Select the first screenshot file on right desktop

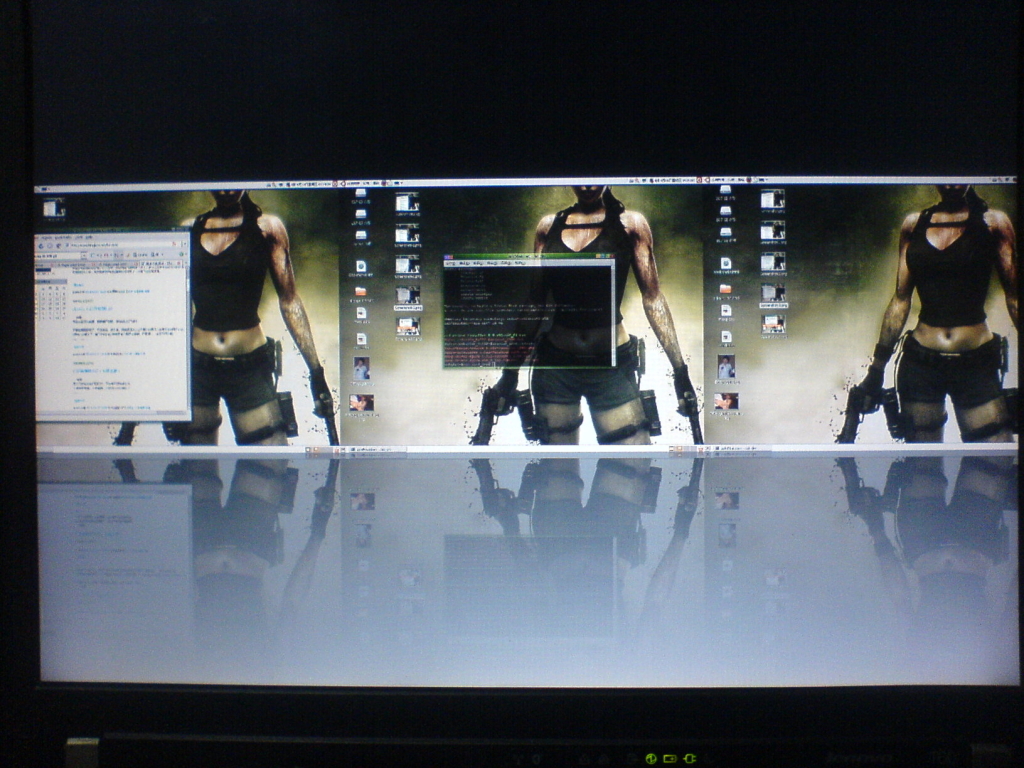772,199
